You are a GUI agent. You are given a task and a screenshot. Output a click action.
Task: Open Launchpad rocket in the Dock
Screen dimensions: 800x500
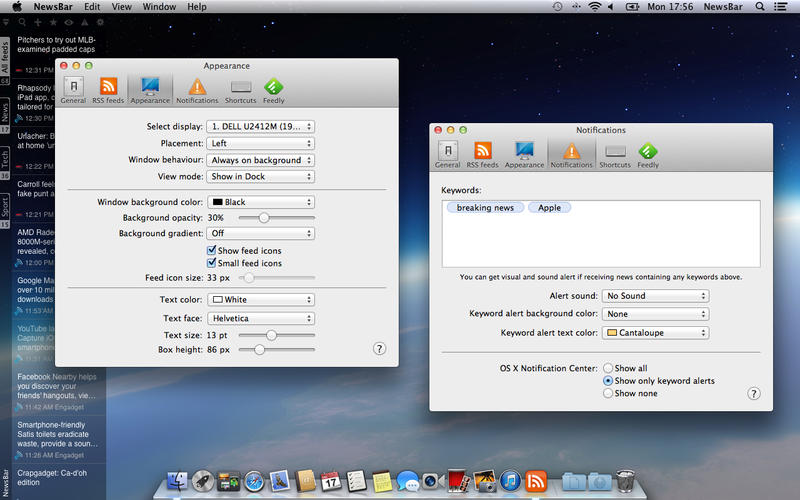tap(203, 481)
